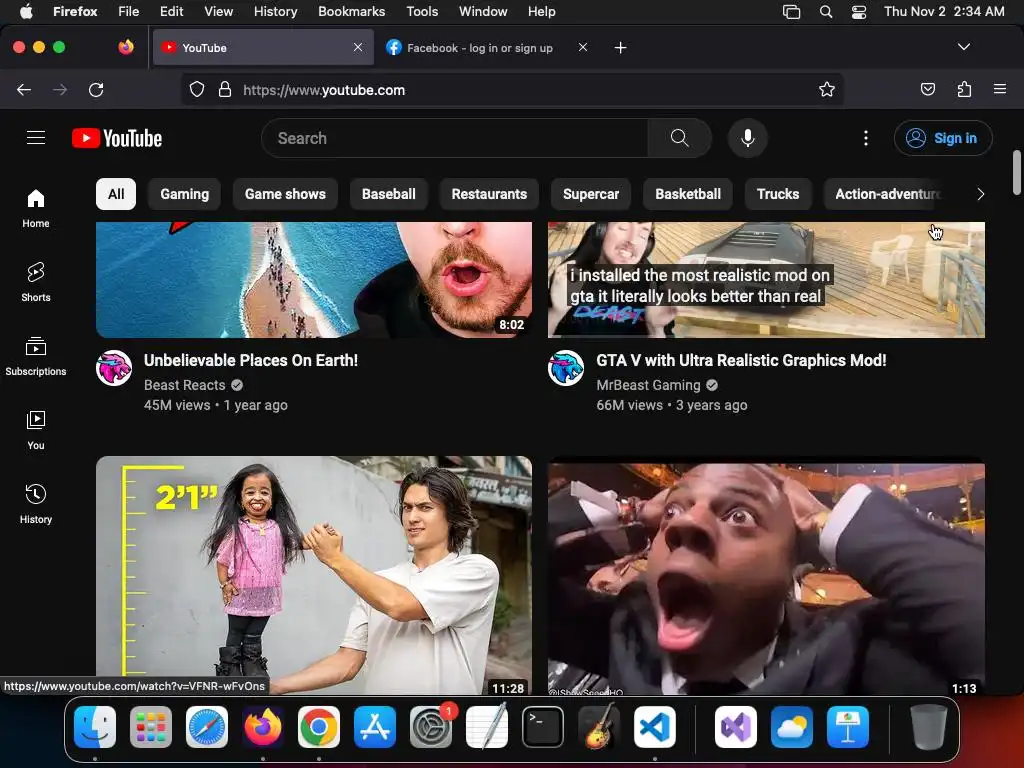1024x768 pixels.
Task: Open the YouTube hamburger guide menu
Action: point(36,138)
